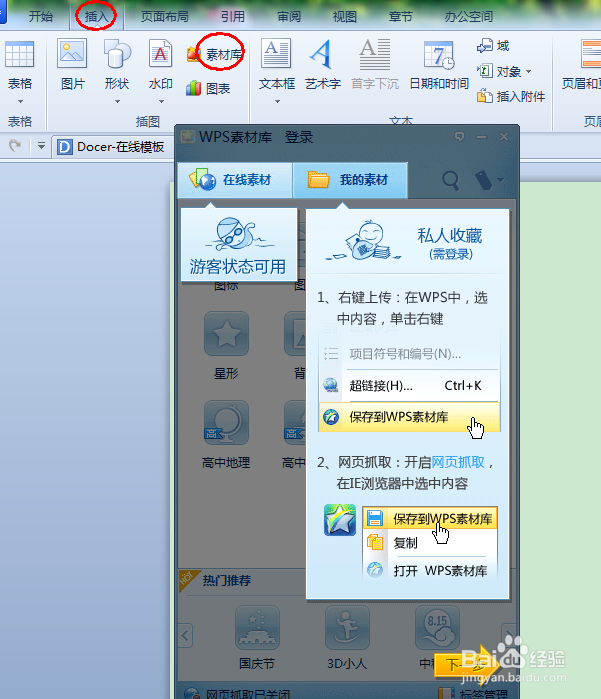Switch to 在线素材 tab

235,180
